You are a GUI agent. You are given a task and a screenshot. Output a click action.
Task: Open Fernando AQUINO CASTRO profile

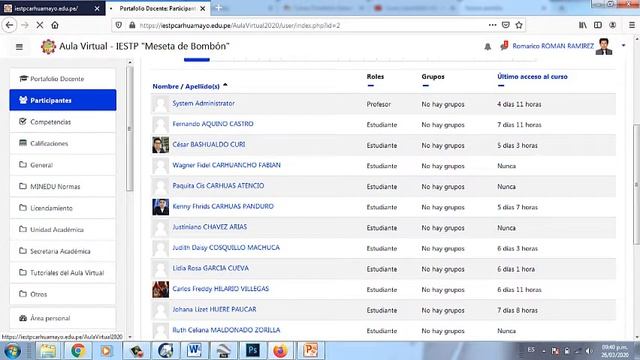[213, 124]
